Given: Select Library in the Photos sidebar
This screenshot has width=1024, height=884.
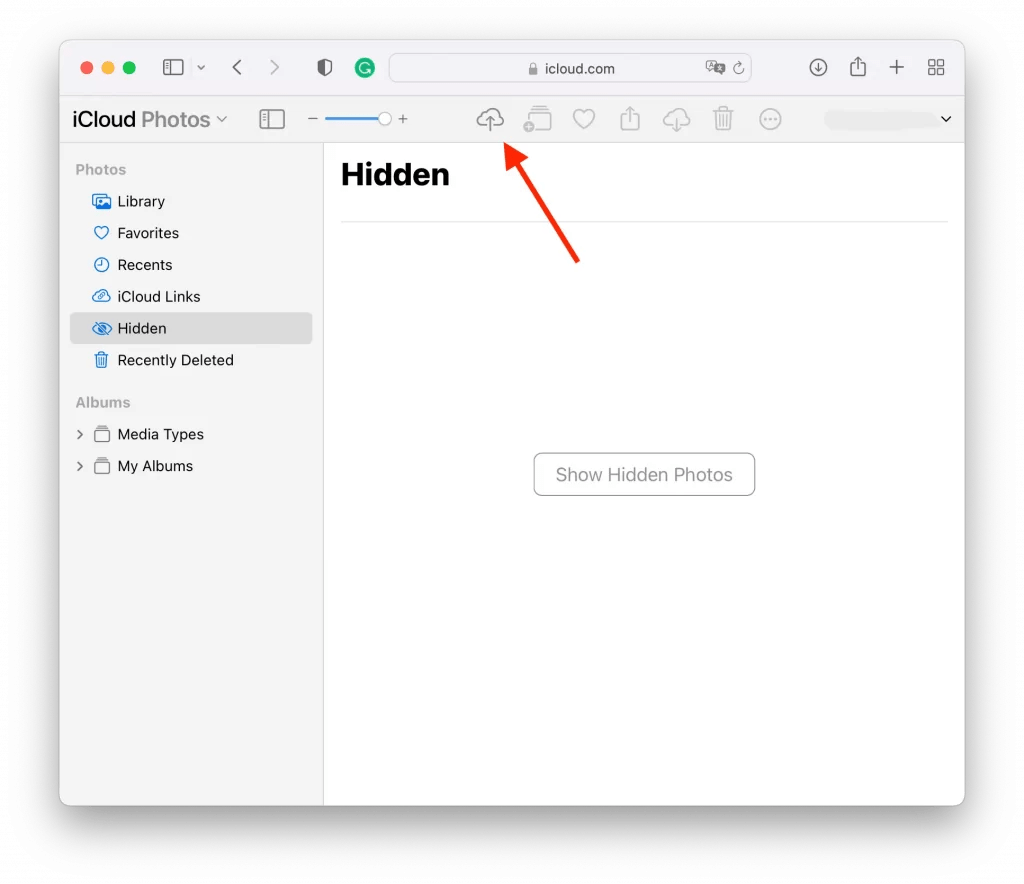Looking at the screenshot, I should tap(140, 201).
